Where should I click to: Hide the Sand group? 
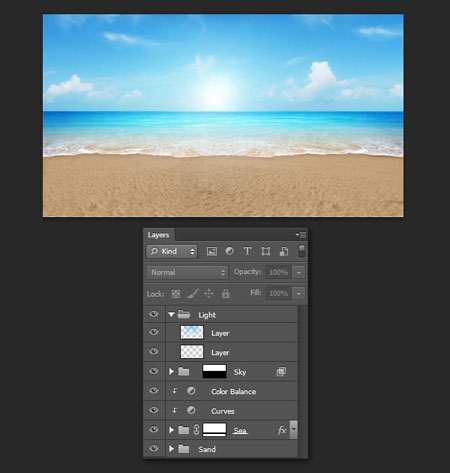tap(154, 449)
